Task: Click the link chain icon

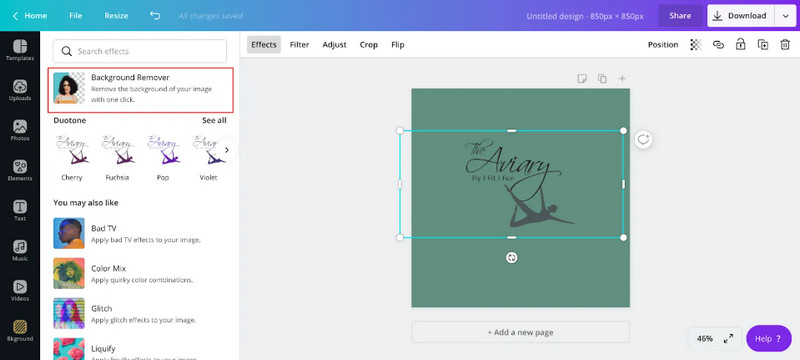Action: [718, 45]
